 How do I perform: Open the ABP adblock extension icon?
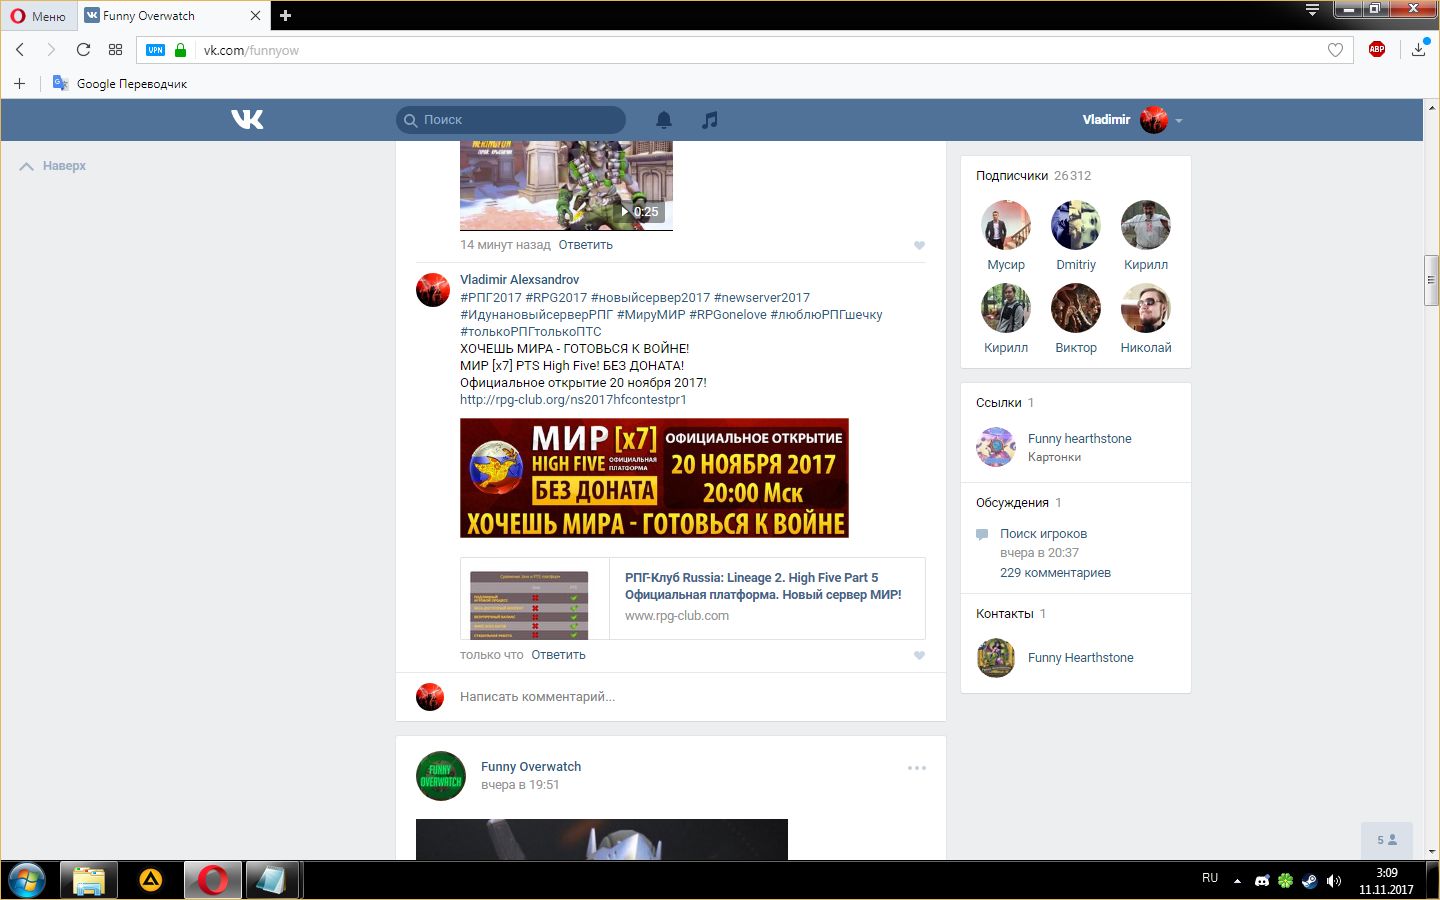(1377, 49)
